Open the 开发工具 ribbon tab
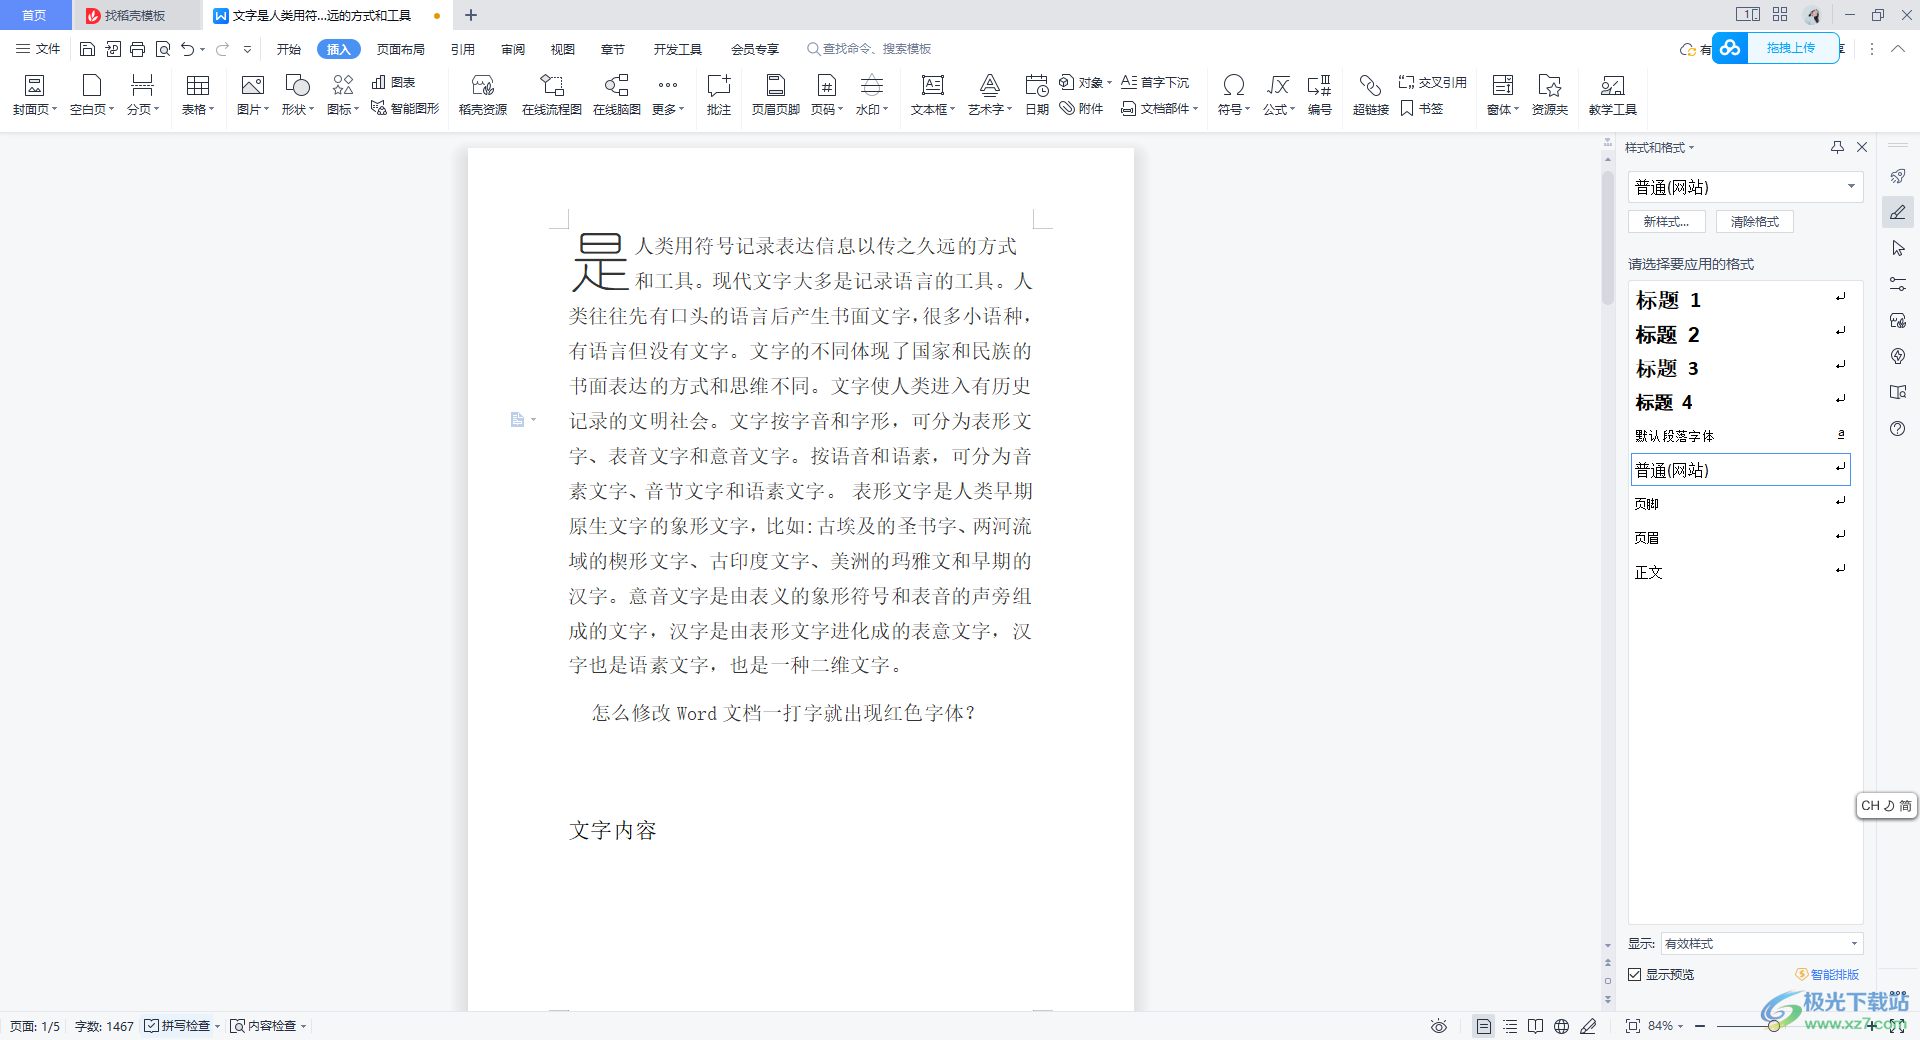Image resolution: width=1920 pixels, height=1040 pixels. pyautogui.click(x=678, y=49)
